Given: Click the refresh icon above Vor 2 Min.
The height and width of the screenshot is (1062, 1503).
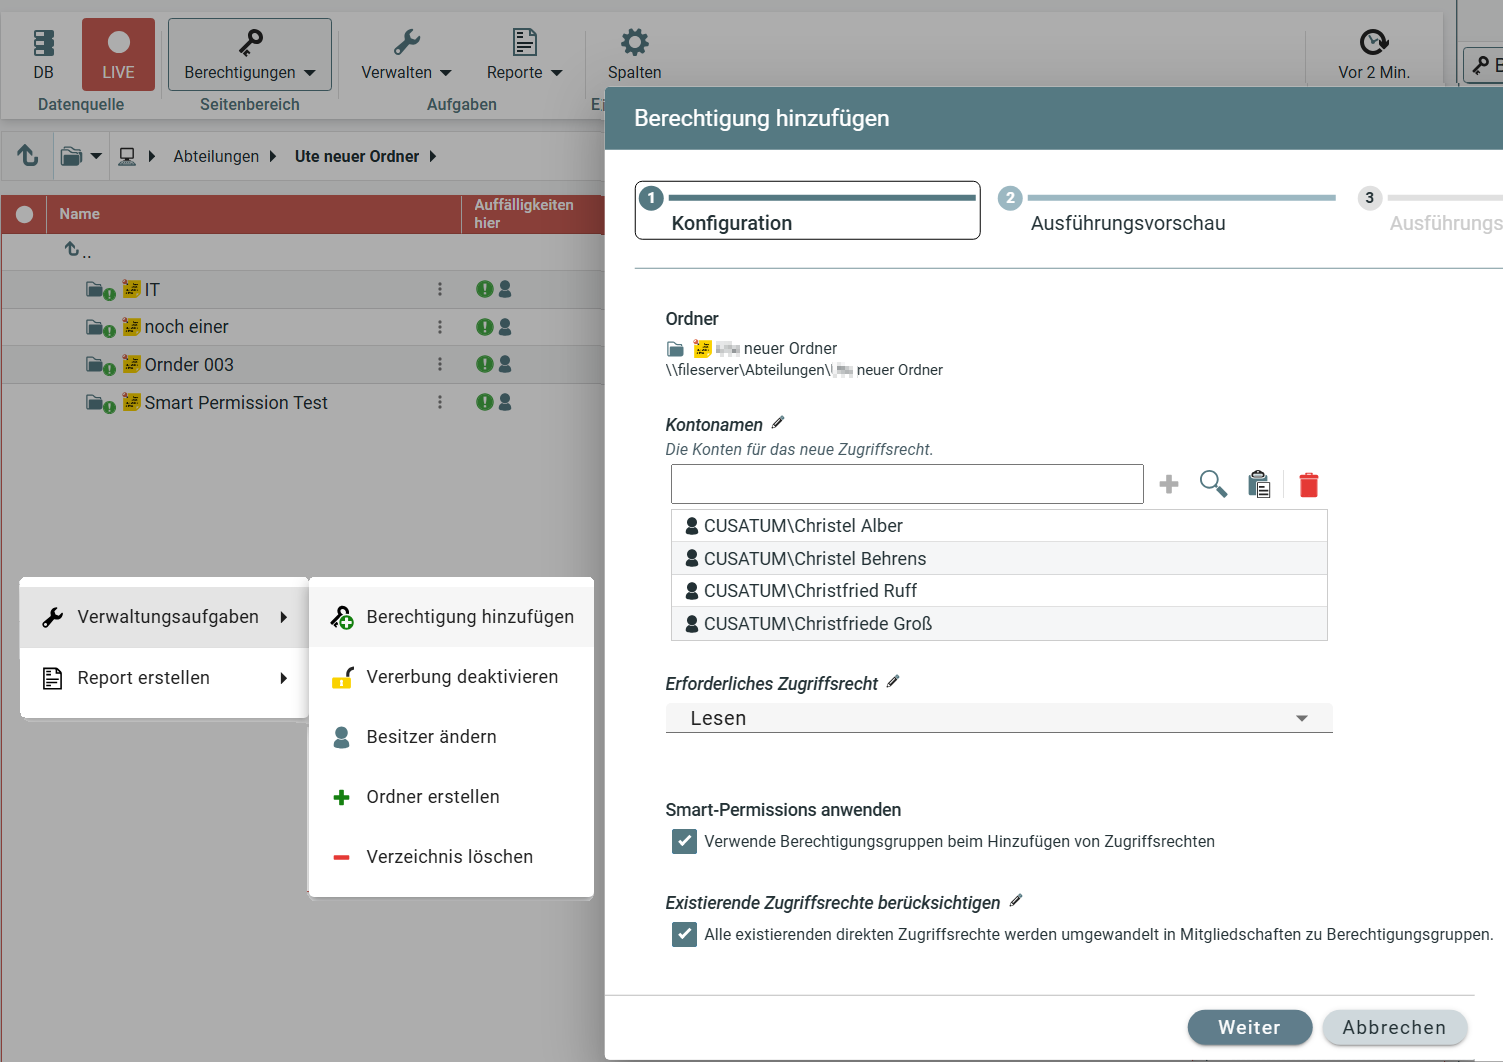Looking at the screenshot, I should (x=1373, y=42).
